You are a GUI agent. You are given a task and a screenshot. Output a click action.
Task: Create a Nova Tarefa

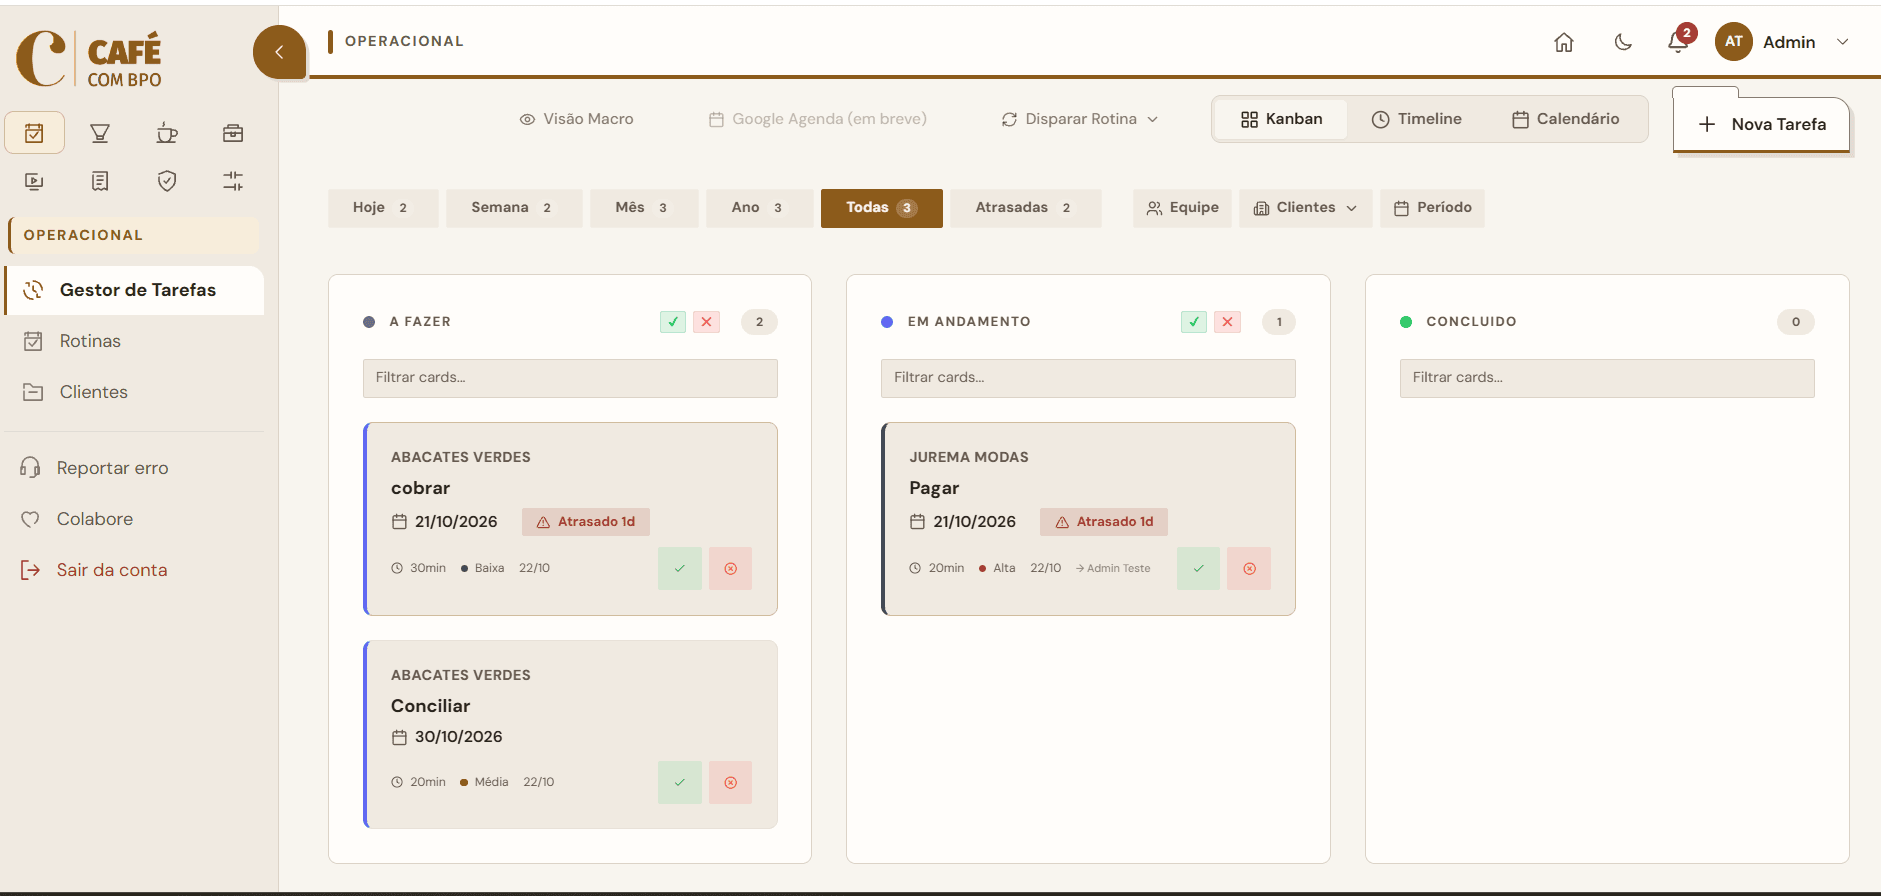point(1762,124)
